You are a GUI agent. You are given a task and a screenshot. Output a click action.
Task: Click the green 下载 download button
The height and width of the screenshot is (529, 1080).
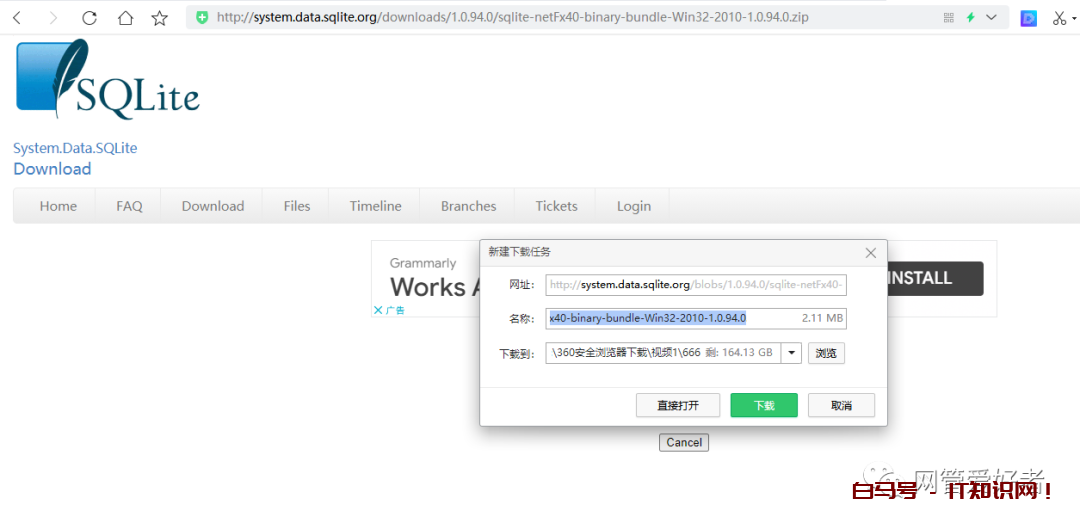click(x=764, y=405)
